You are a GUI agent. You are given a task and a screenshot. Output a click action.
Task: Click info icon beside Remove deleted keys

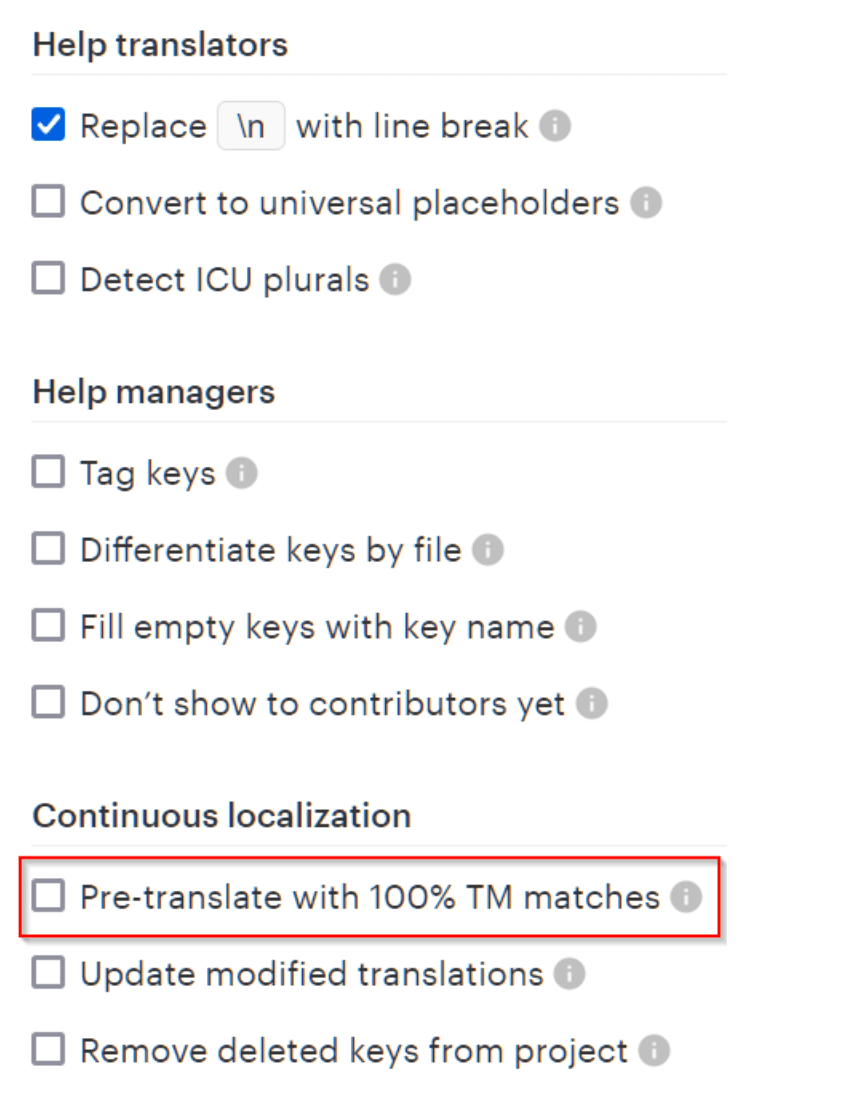coord(654,1051)
